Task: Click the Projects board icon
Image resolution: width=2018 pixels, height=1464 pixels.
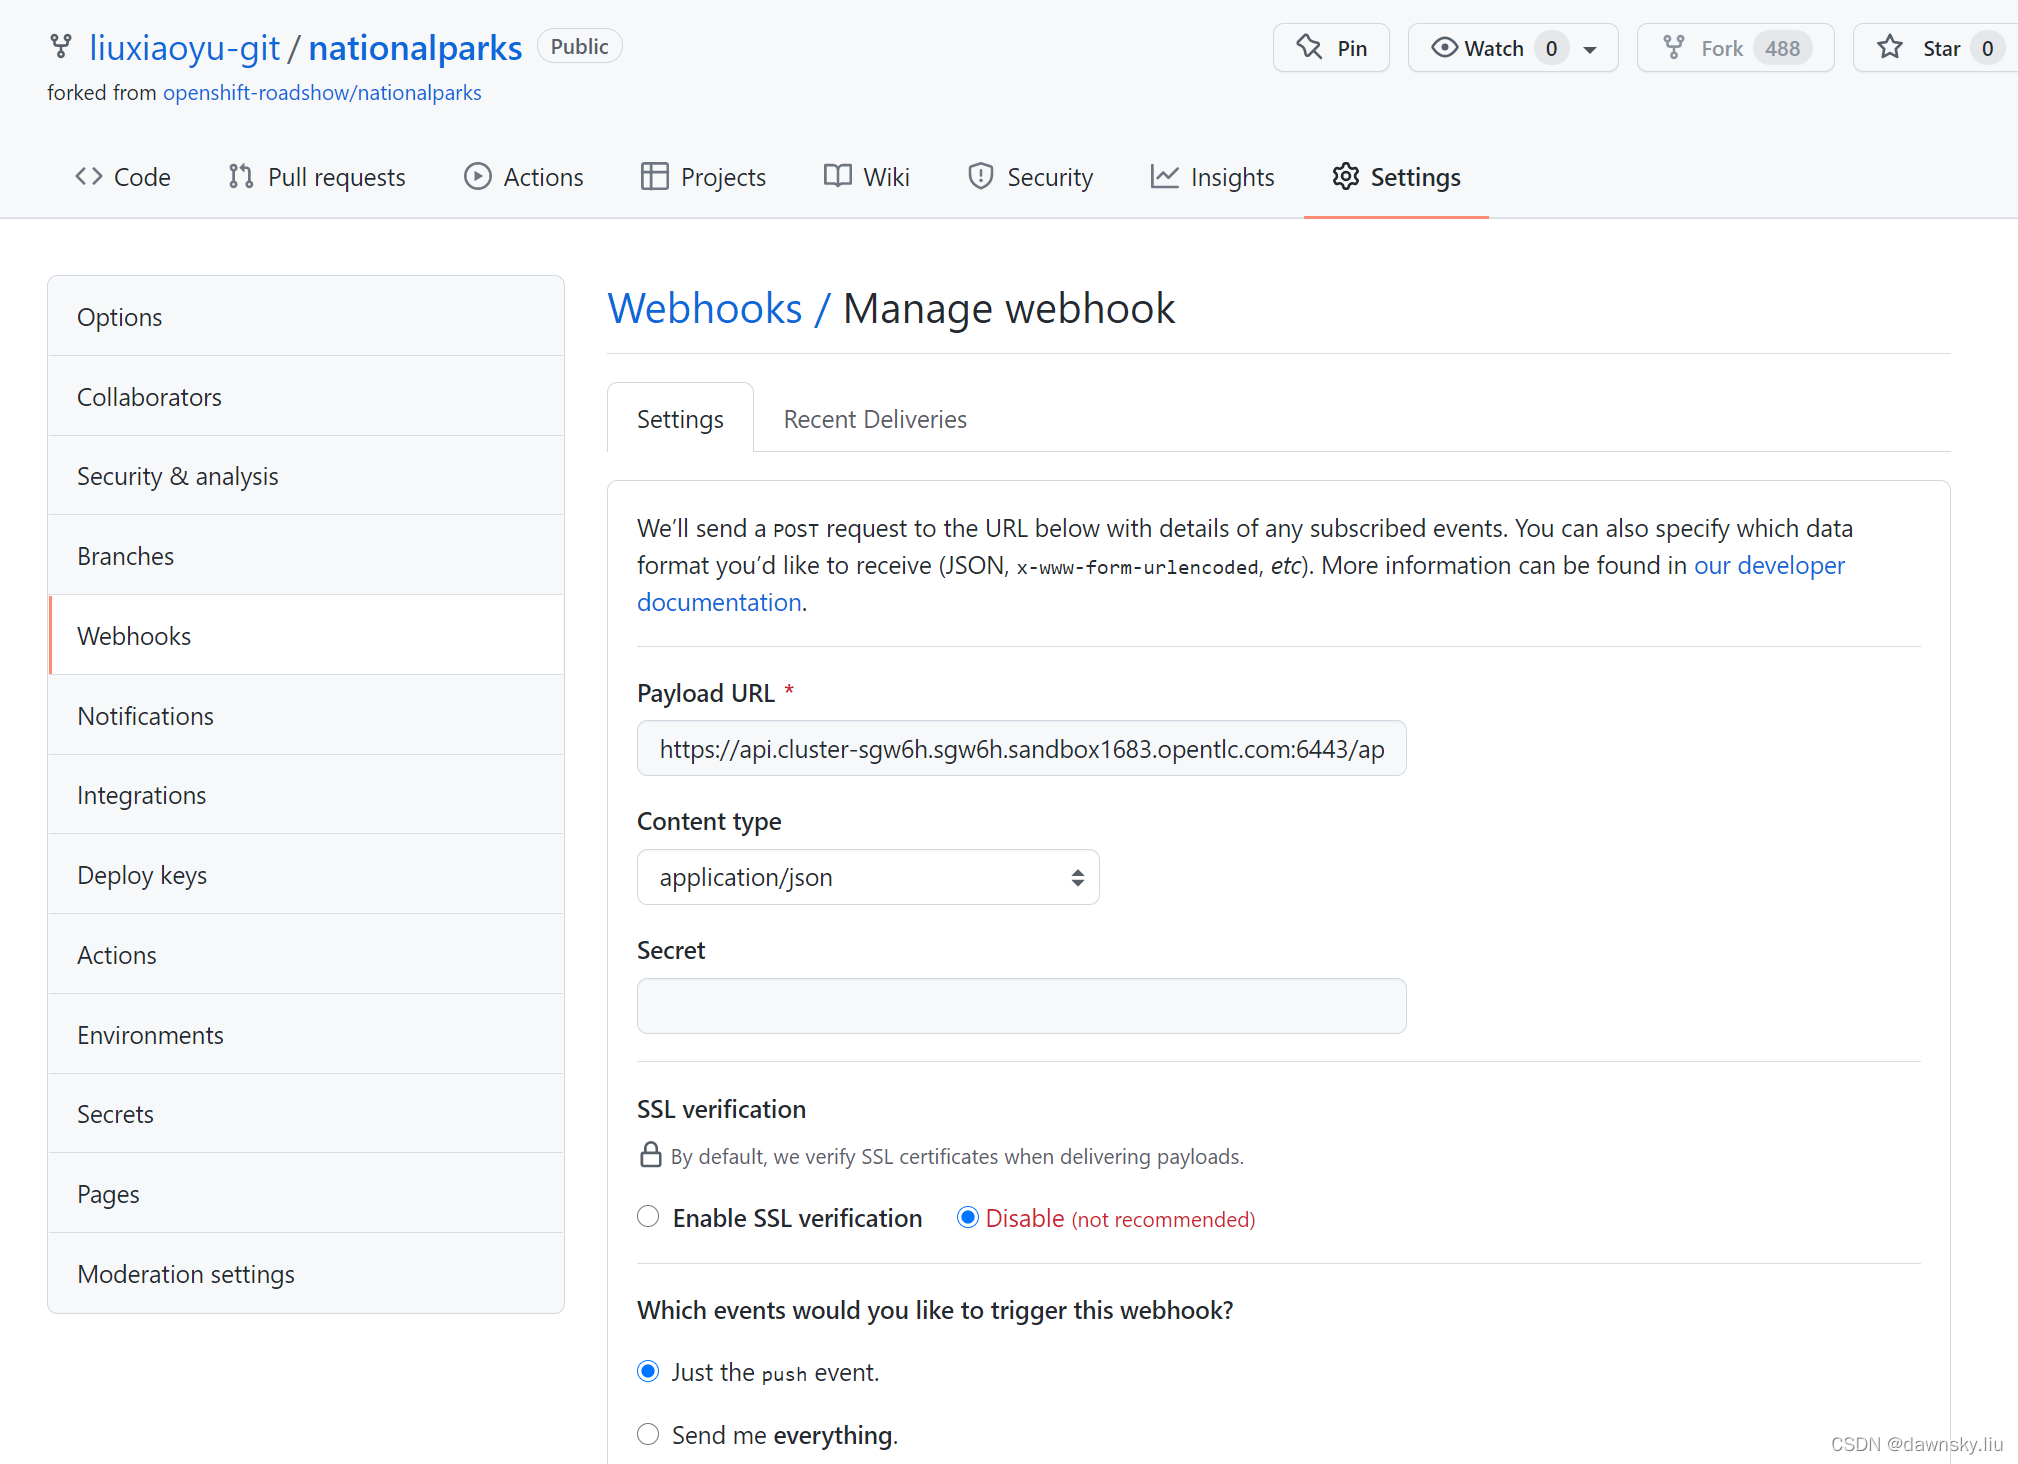Action: tap(655, 176)
